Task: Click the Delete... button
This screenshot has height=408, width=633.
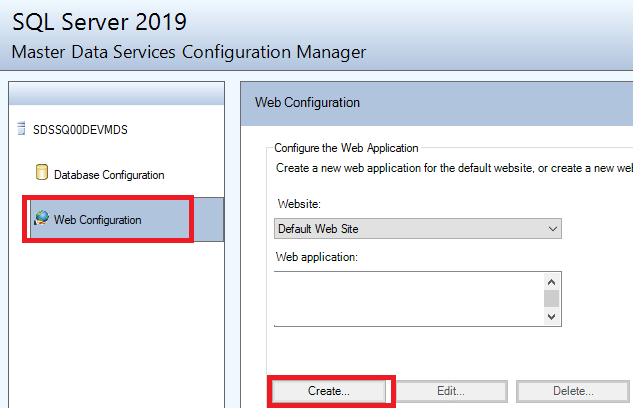Action: click(573, 391)
